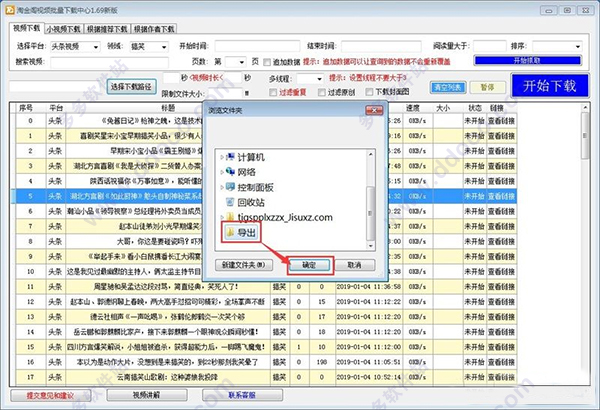The width and height of the screenshot is (600, 410).
Task: Close the 浏览文件夹 dialog
Action: (x=374, y=110)
